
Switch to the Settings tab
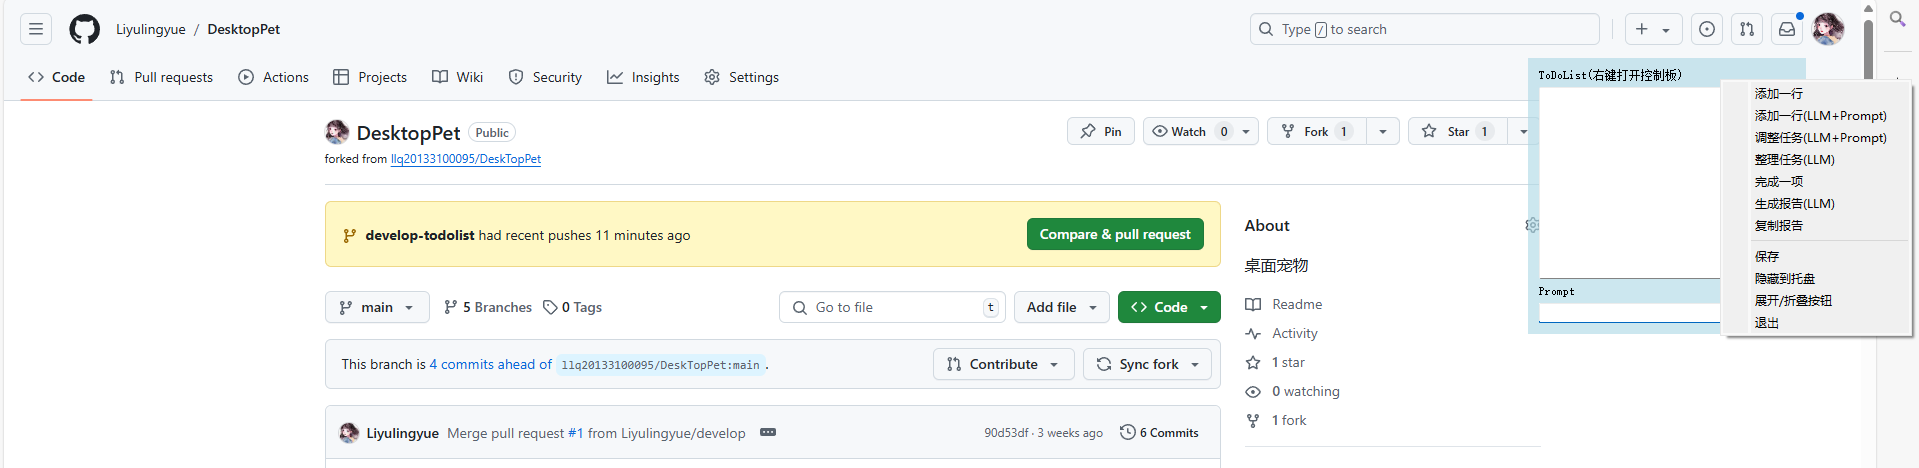coord(741,77)
